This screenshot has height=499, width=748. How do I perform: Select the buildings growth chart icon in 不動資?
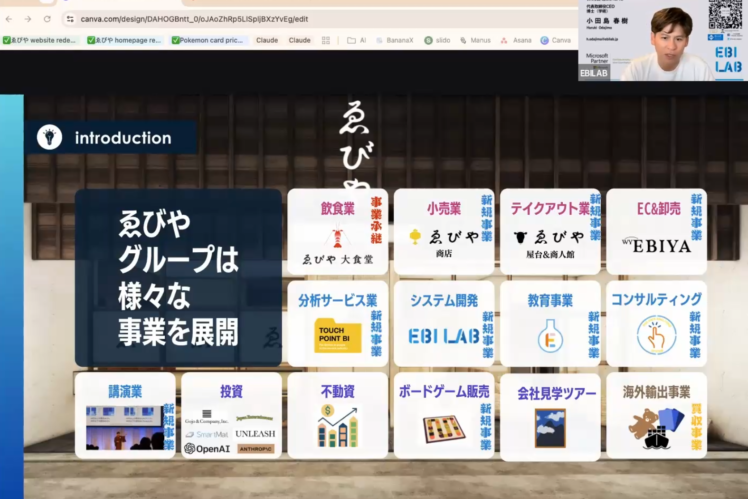click(x=337, y=426)
